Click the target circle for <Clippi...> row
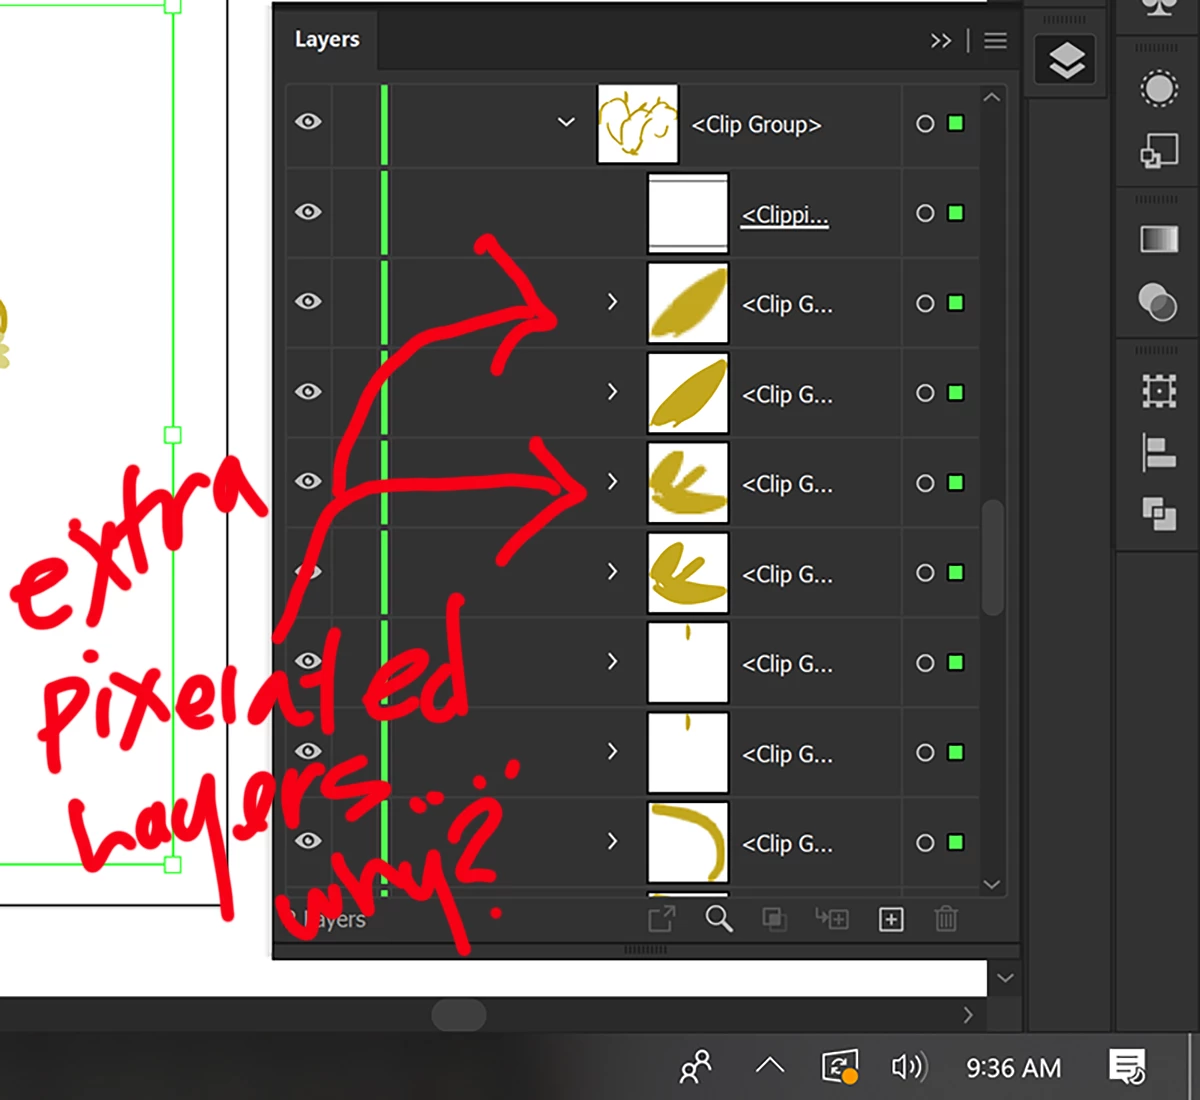 tap(925, 213)
